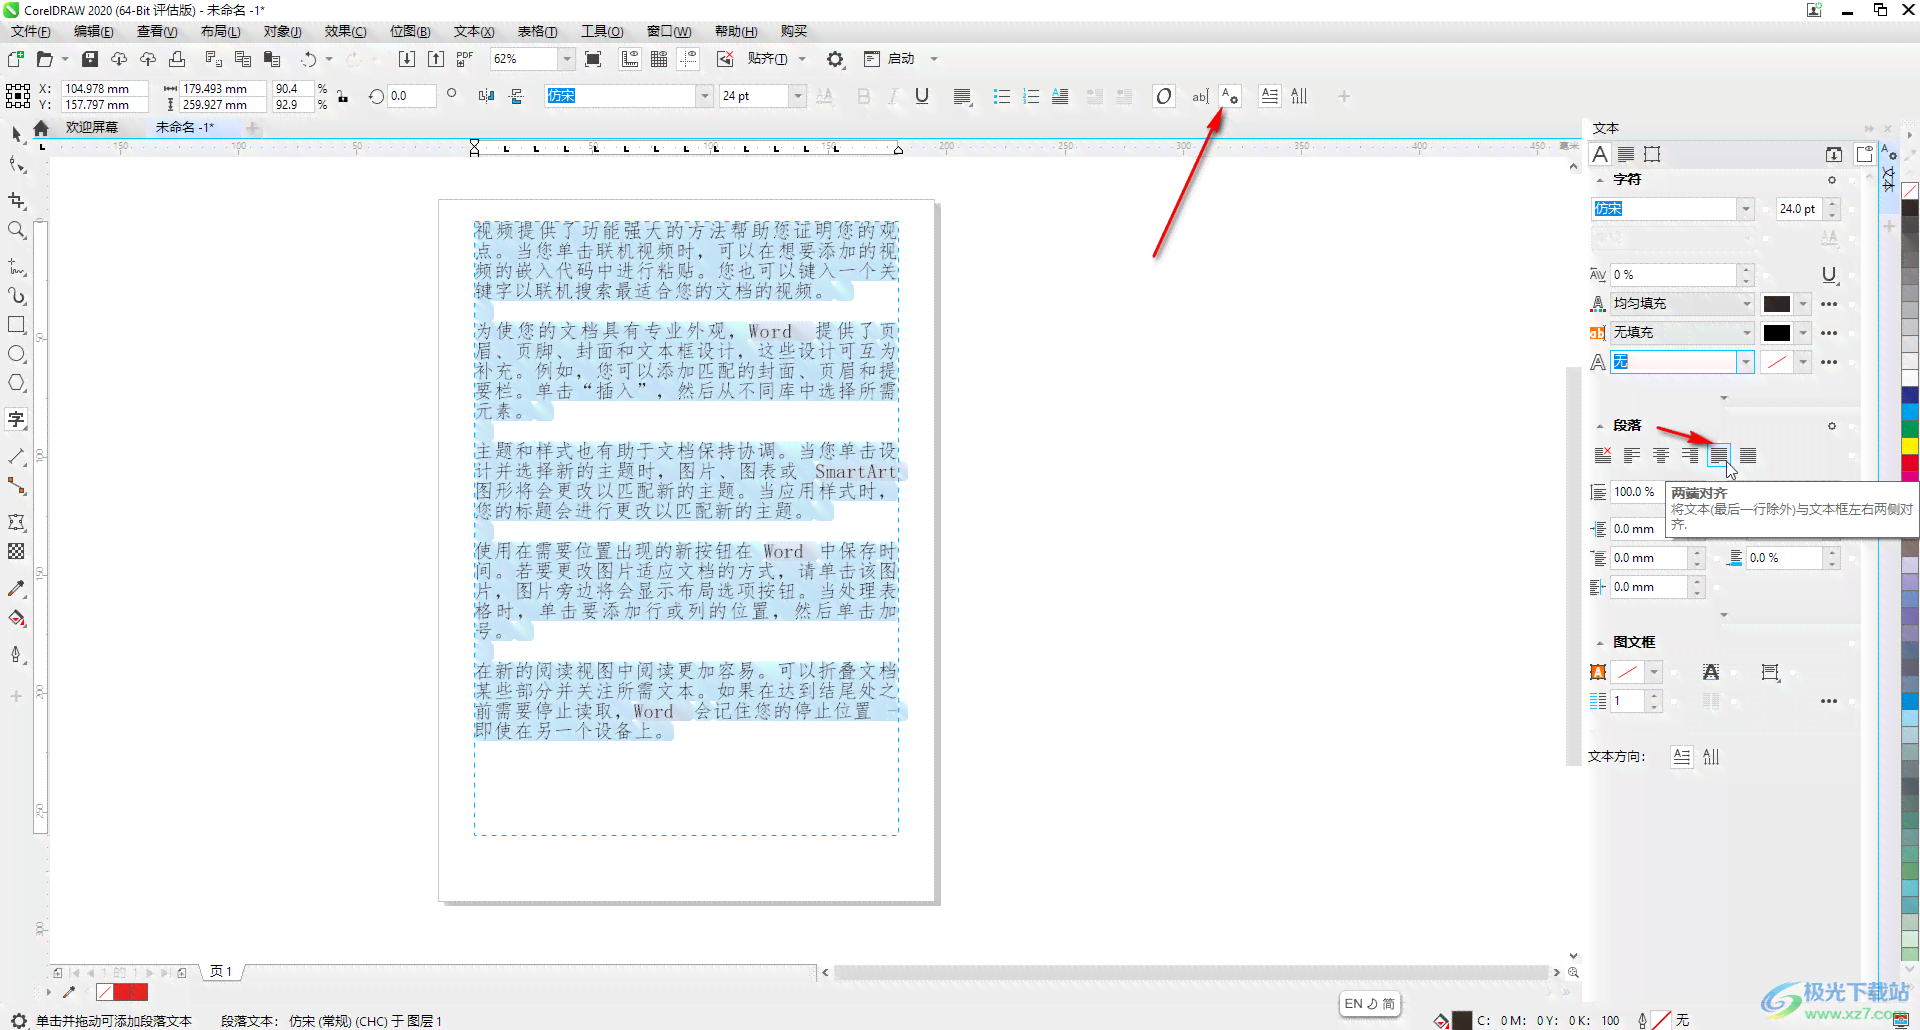Image resolution: width=1920 pixels, height=1030 pixels.
Task: Select the Polygon tool
Action: (17, 383)
